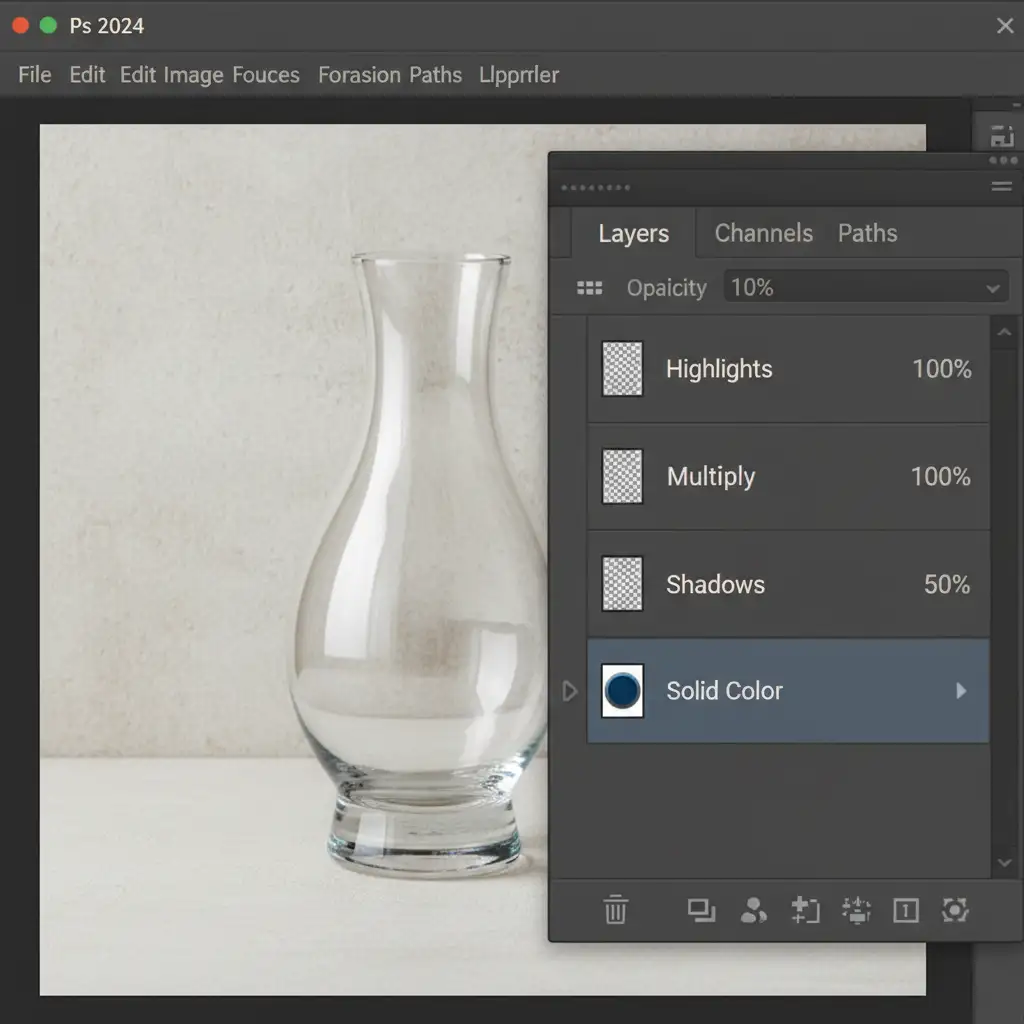The image size is (1024, 1024).
Task: Switch to the Channels tab
Action: [763, 233]
